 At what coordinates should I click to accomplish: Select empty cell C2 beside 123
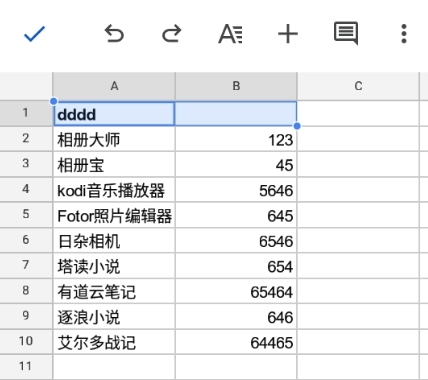click(358, 139)
